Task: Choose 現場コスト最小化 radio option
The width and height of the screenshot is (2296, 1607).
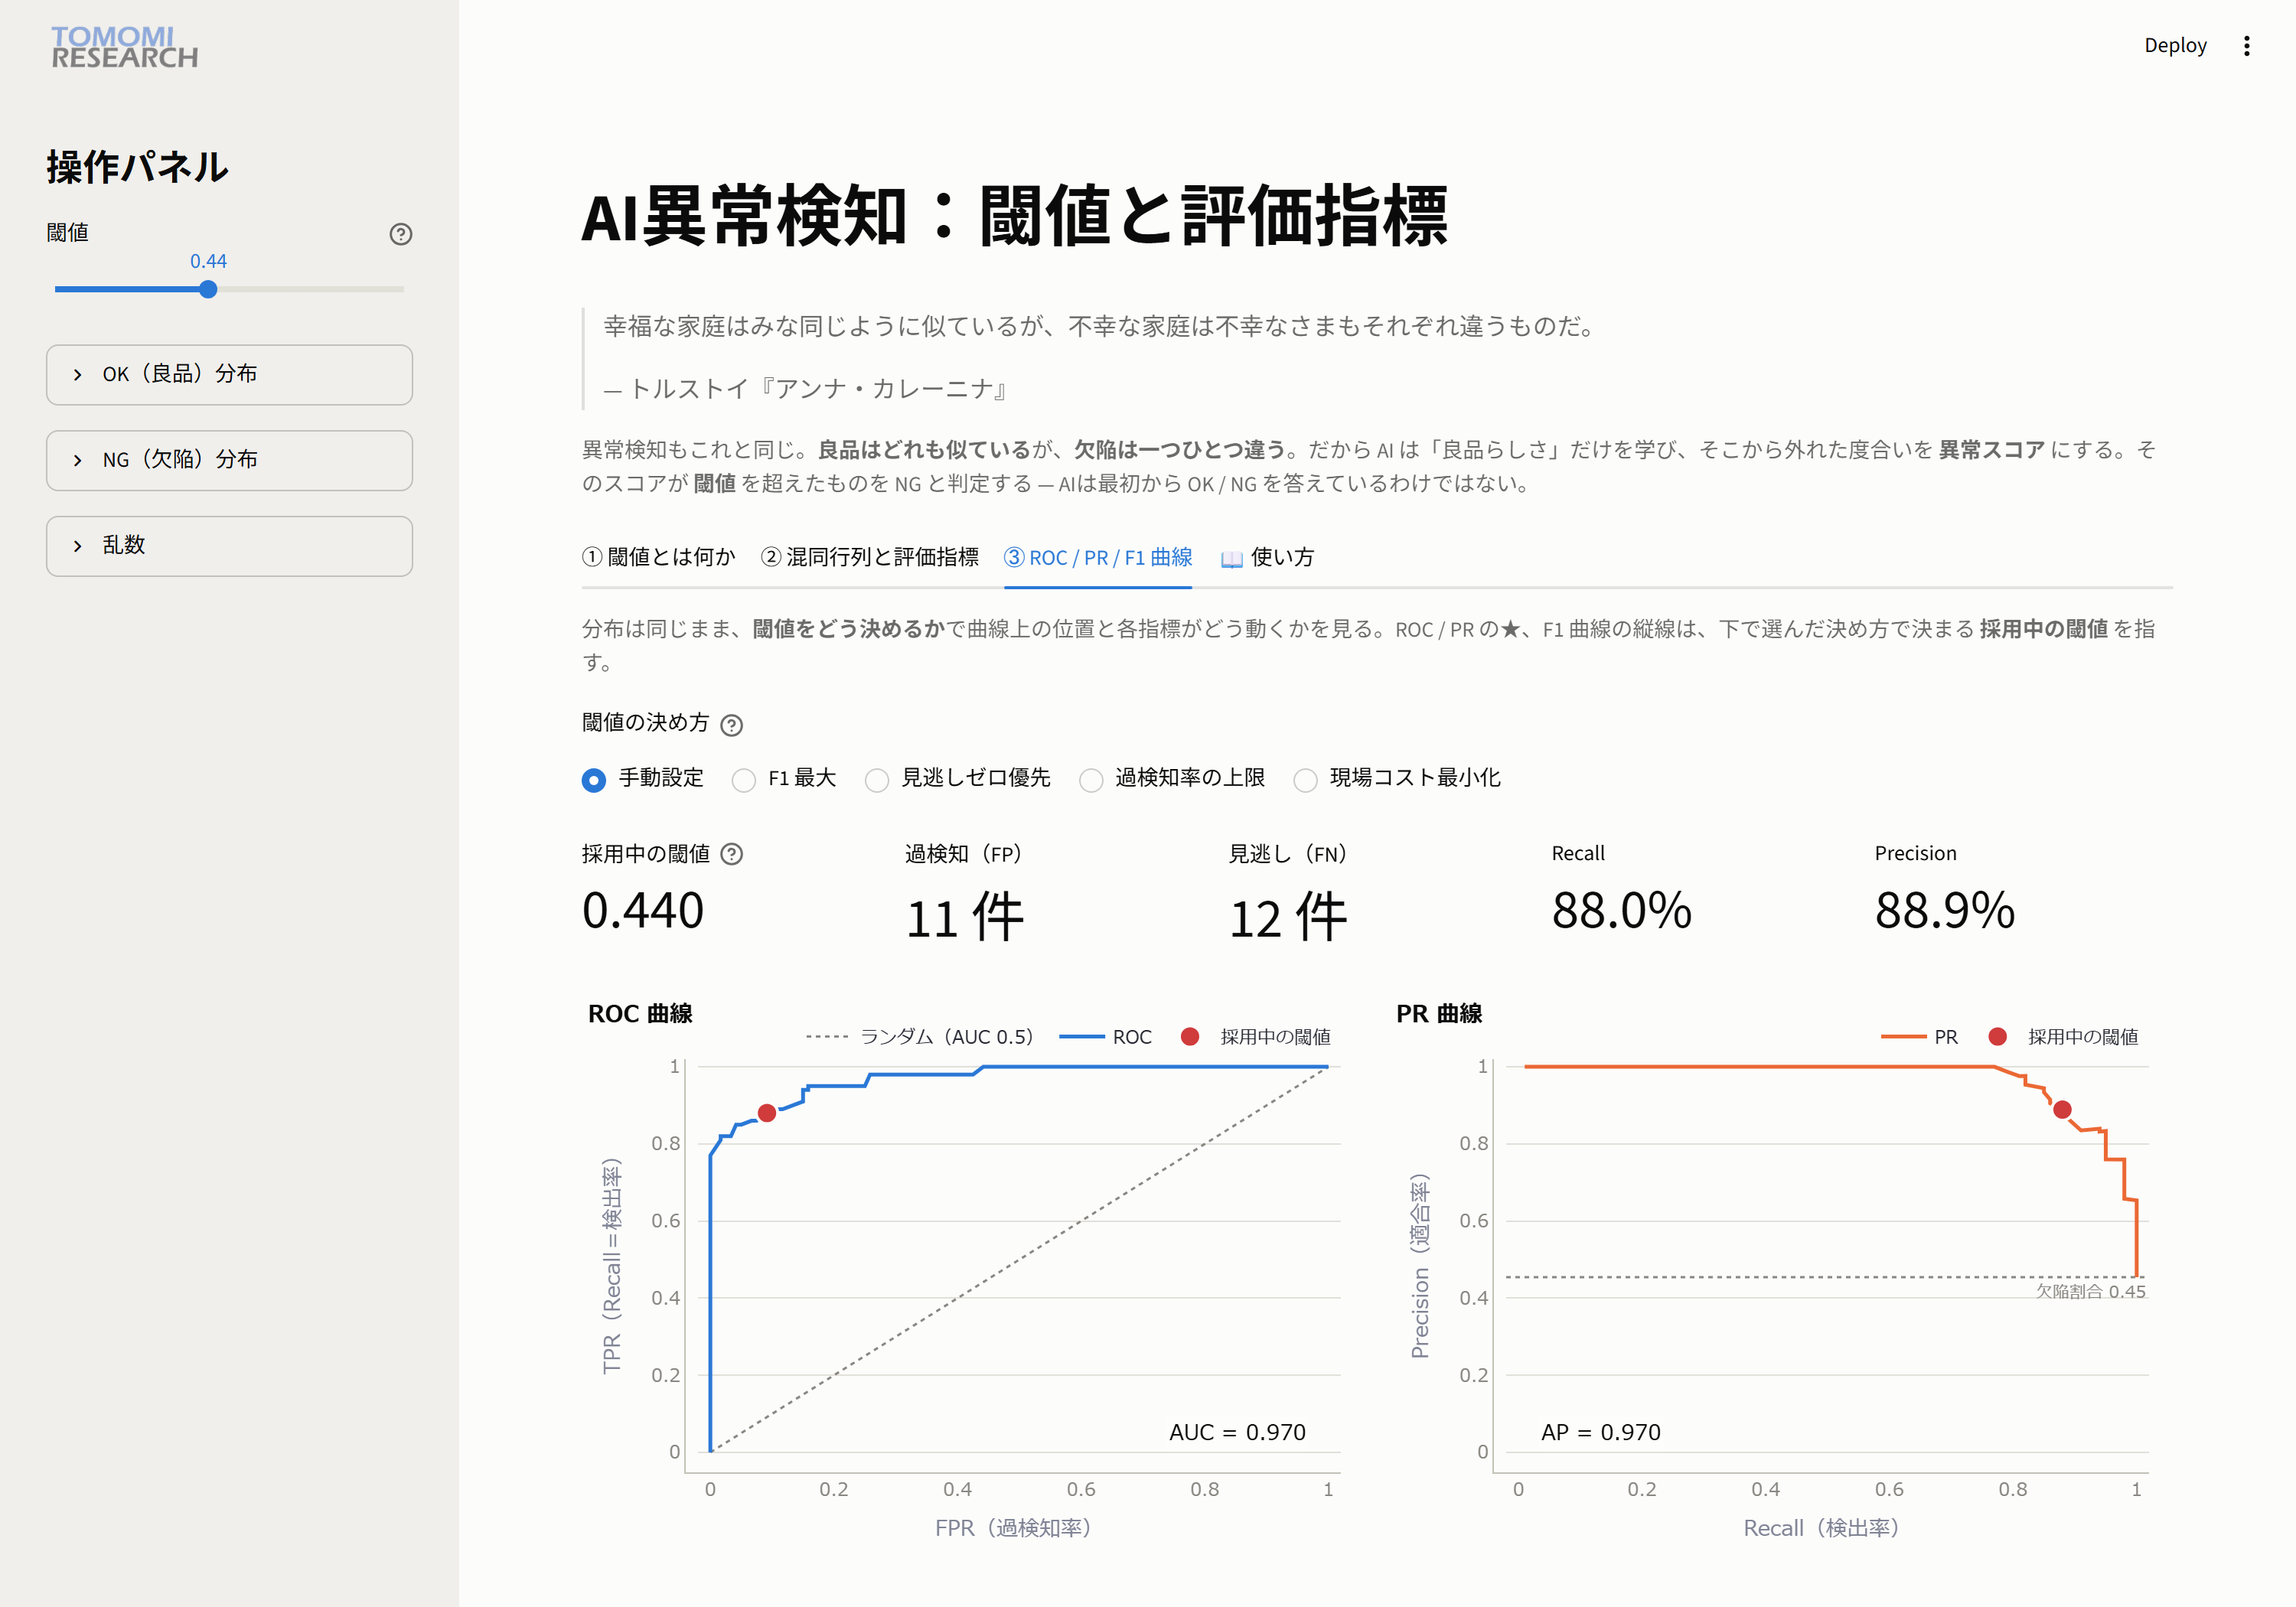Action: click(x=1397, y=779)
